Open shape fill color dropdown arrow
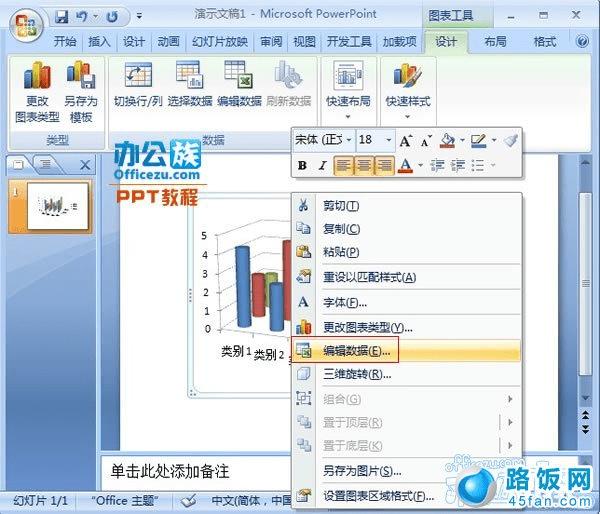Image resolution: width=600 pixels, height=514 pixels. tap(462, 140)
